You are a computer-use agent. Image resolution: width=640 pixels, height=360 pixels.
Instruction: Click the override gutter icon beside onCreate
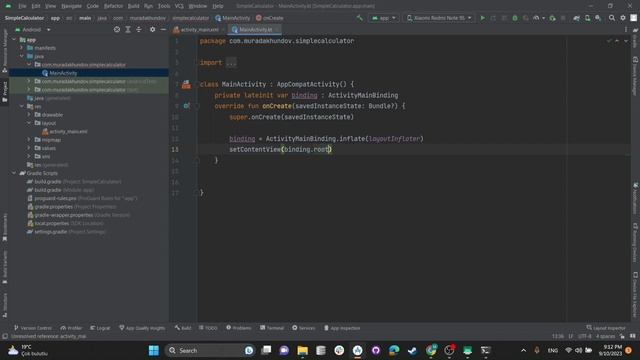[186, 106]
